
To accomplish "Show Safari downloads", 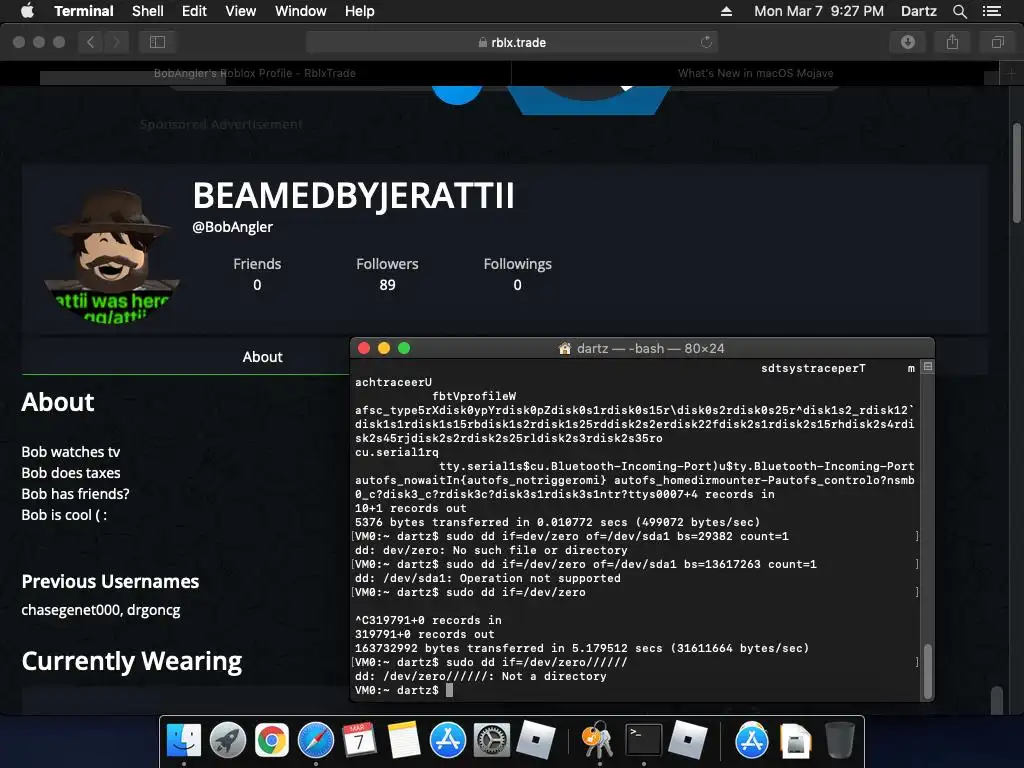I will pos(908,42).
